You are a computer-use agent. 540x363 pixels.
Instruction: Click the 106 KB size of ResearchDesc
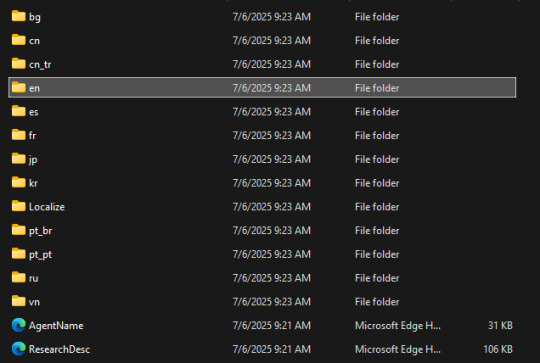tap(498, 349)
